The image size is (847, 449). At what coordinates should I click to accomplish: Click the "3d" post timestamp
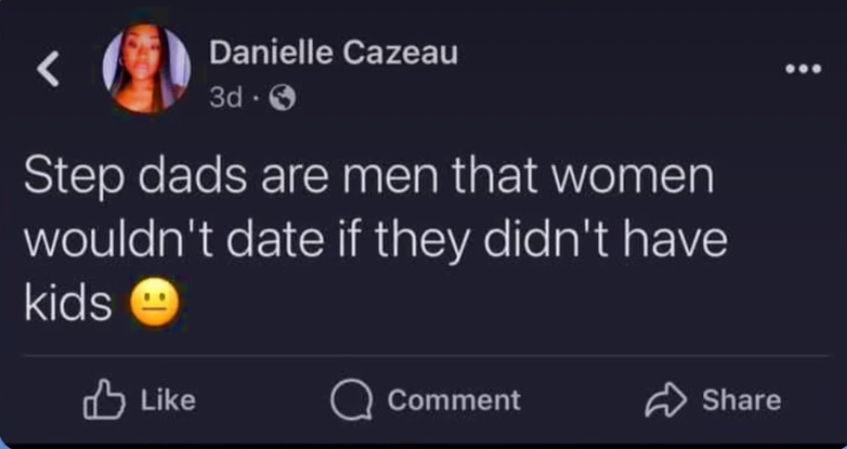click(x=225, y=98)
